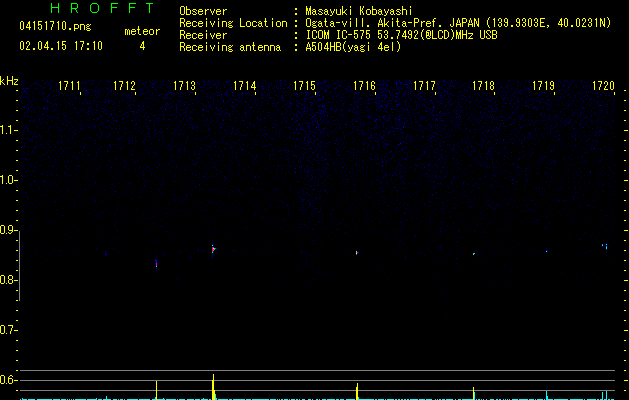Click time label 1713
629x400 pixels.
tap(184, 86)
